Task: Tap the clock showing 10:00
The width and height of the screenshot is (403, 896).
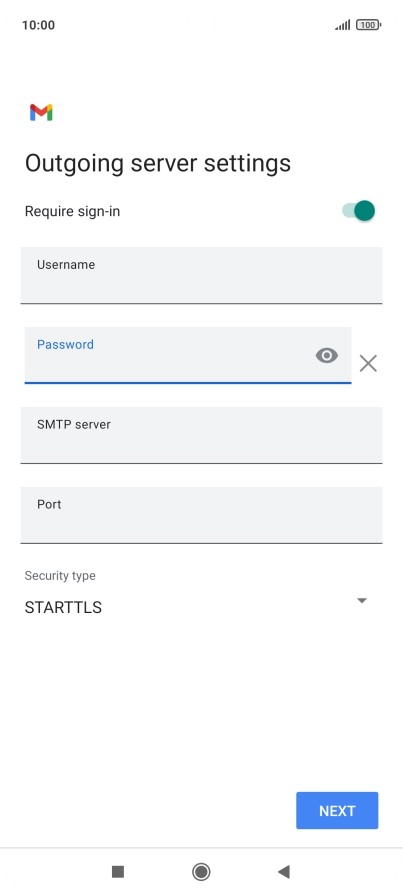Action: pyautogui.click(x=38, y=25)
